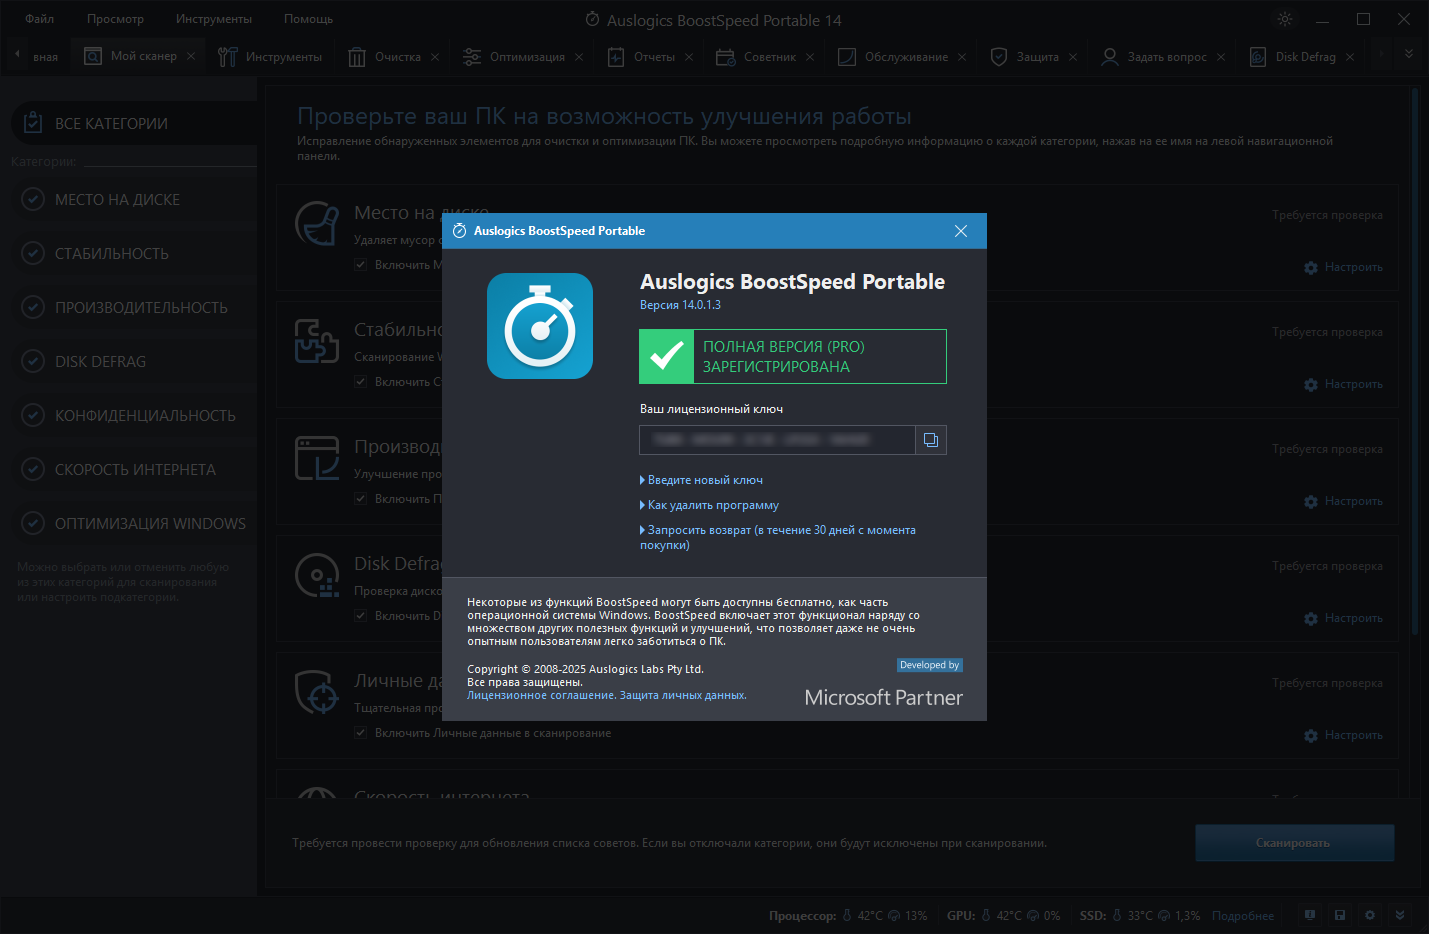The image size is (1429, 934).
Task: Click the notification icon in the status bar
Action: pos(1310,915)
